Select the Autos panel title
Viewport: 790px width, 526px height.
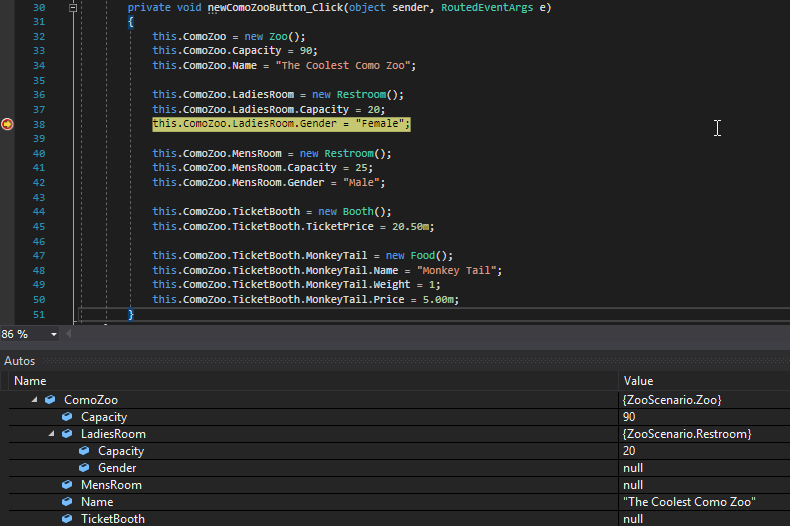20,360
